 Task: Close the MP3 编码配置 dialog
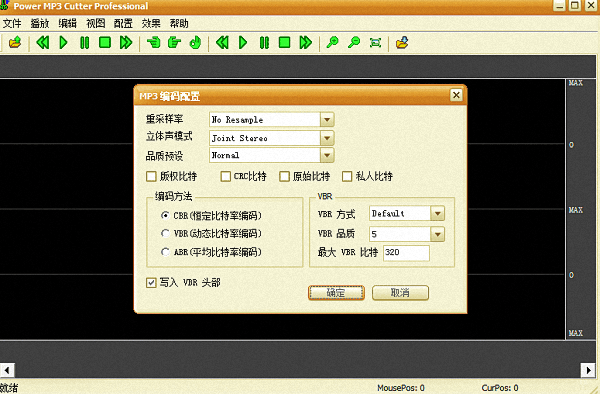click(x=456, y=95)
